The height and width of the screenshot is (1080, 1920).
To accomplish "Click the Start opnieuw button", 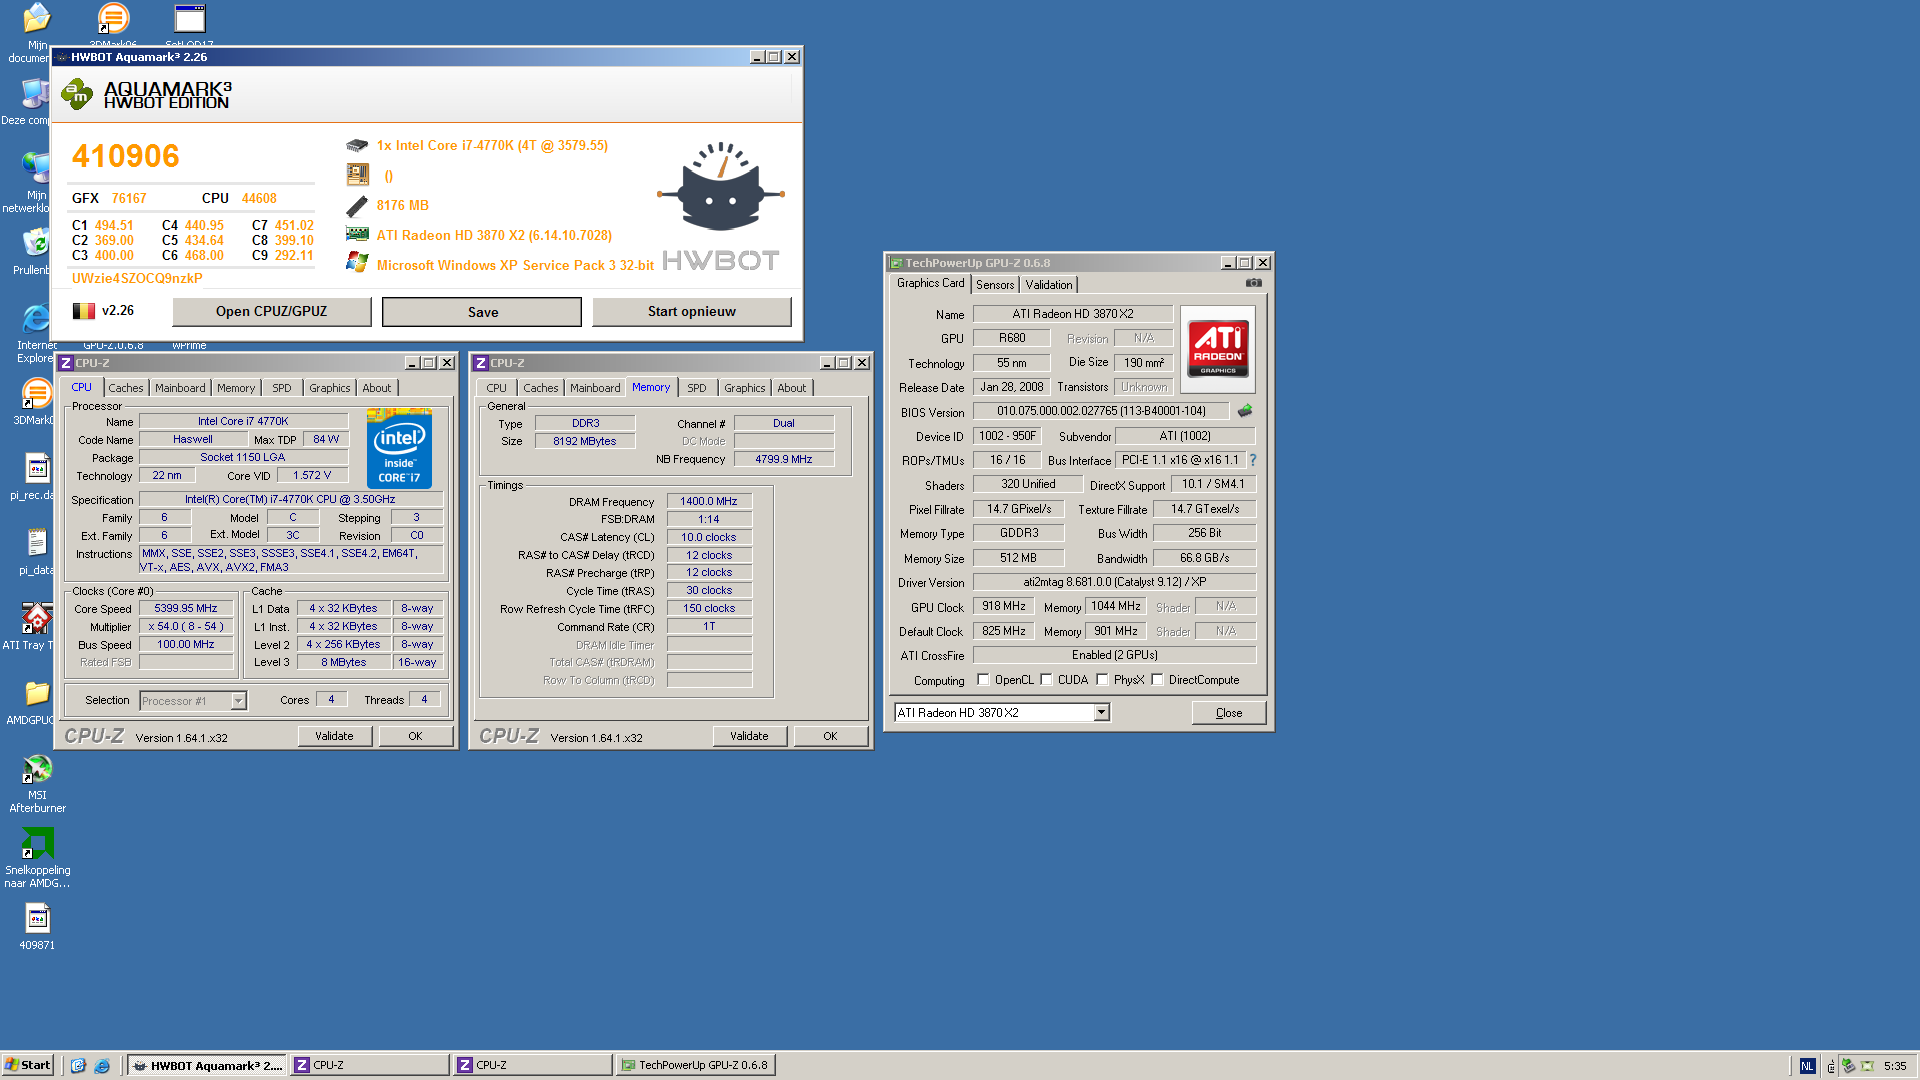I will tap(692, 312).
